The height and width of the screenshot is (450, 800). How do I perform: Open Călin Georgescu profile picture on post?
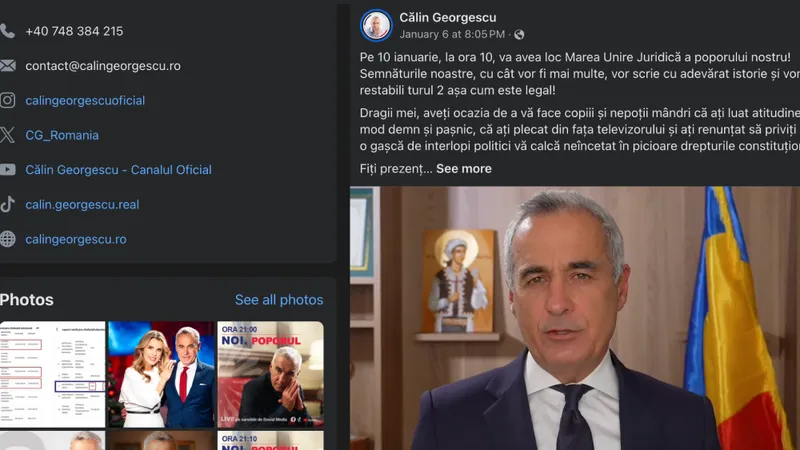pos(376,25)
